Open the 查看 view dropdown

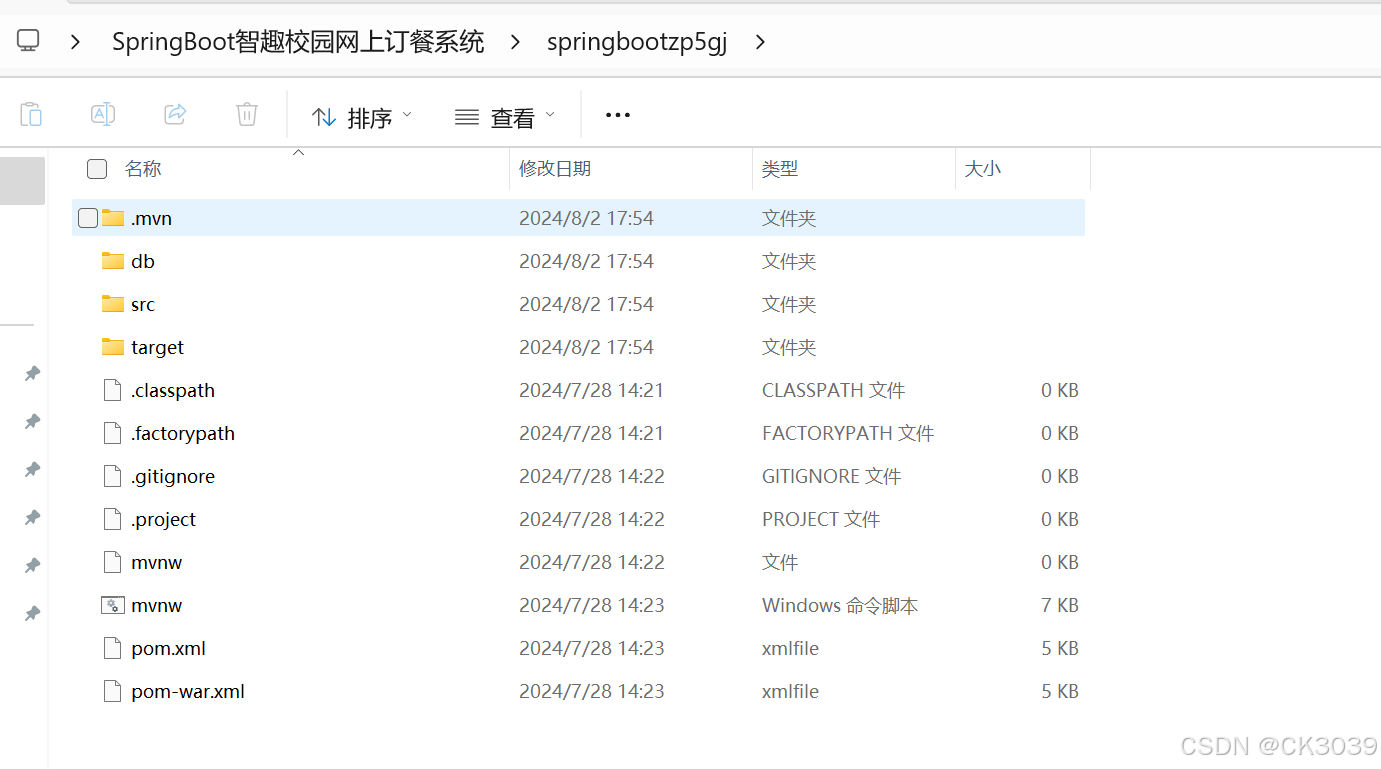point(504,117)
